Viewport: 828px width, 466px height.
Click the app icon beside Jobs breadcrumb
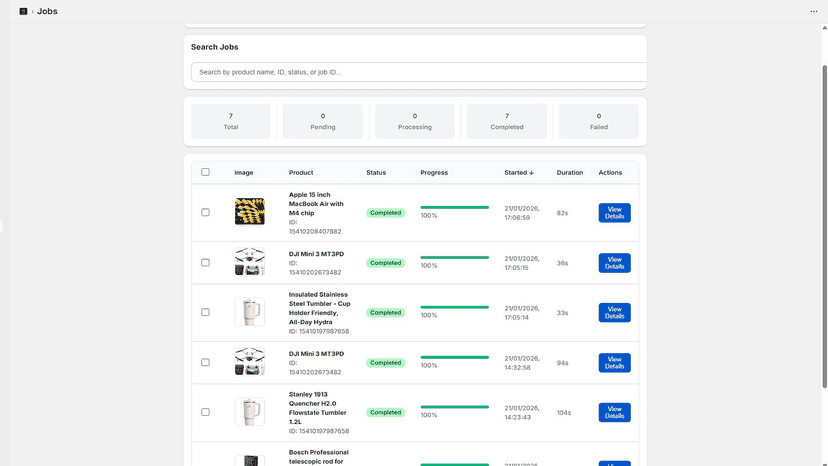pos(23,11)
